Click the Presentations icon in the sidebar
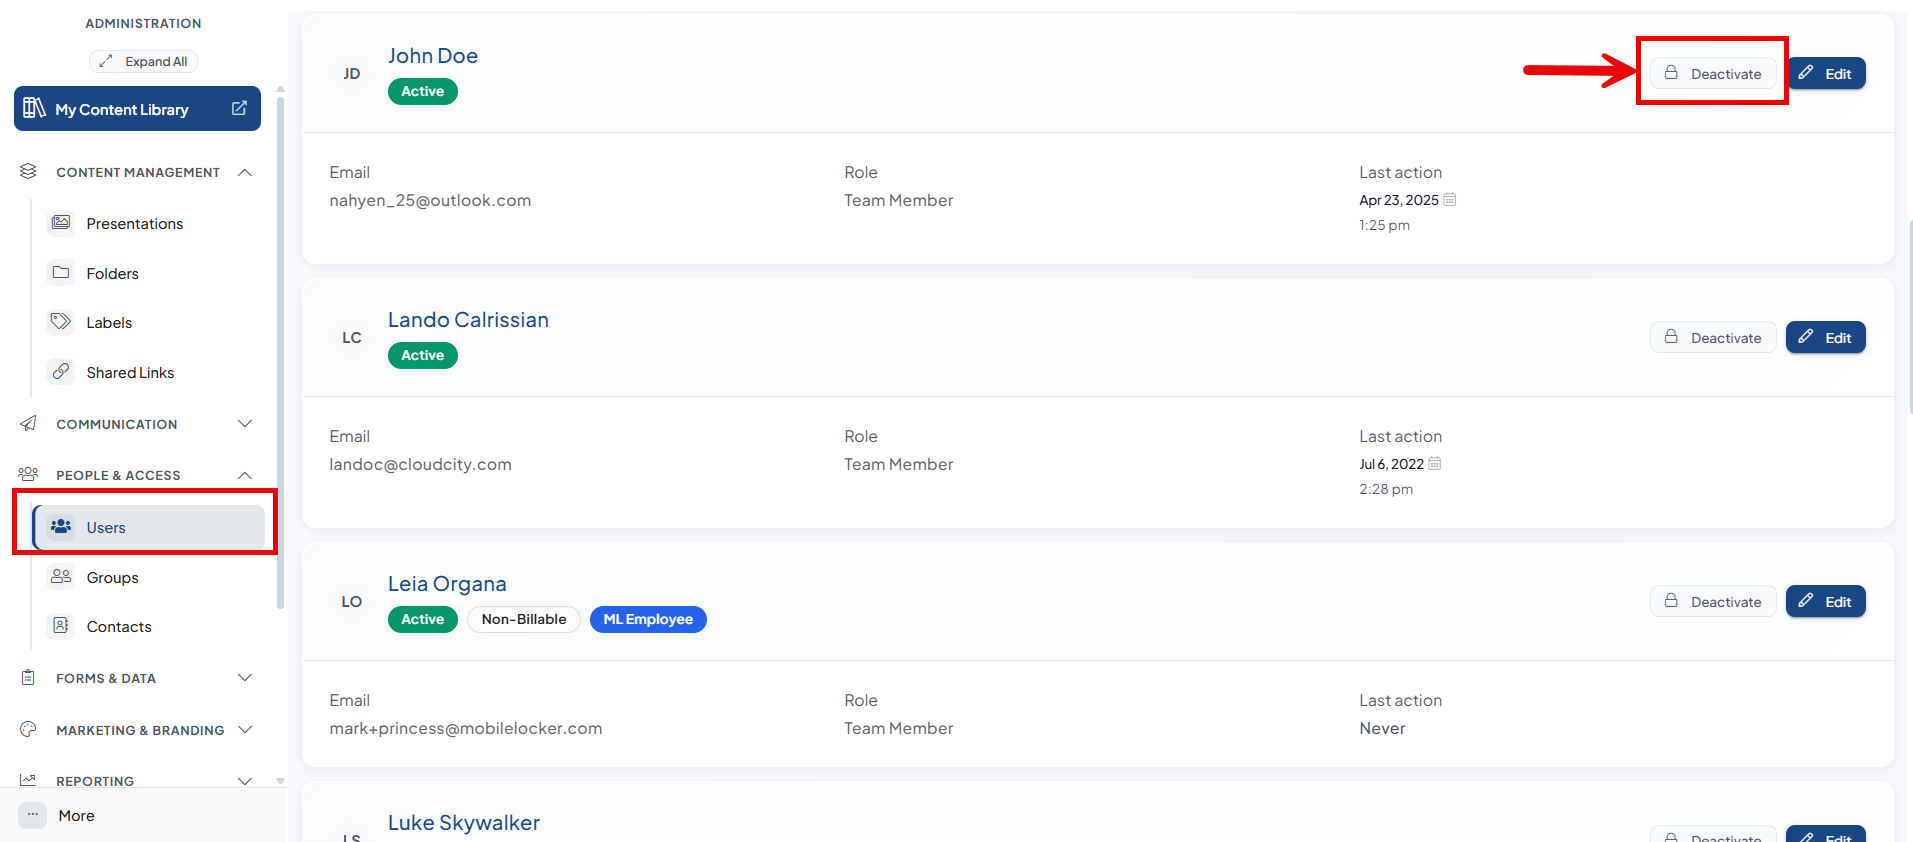 point(61,223)
